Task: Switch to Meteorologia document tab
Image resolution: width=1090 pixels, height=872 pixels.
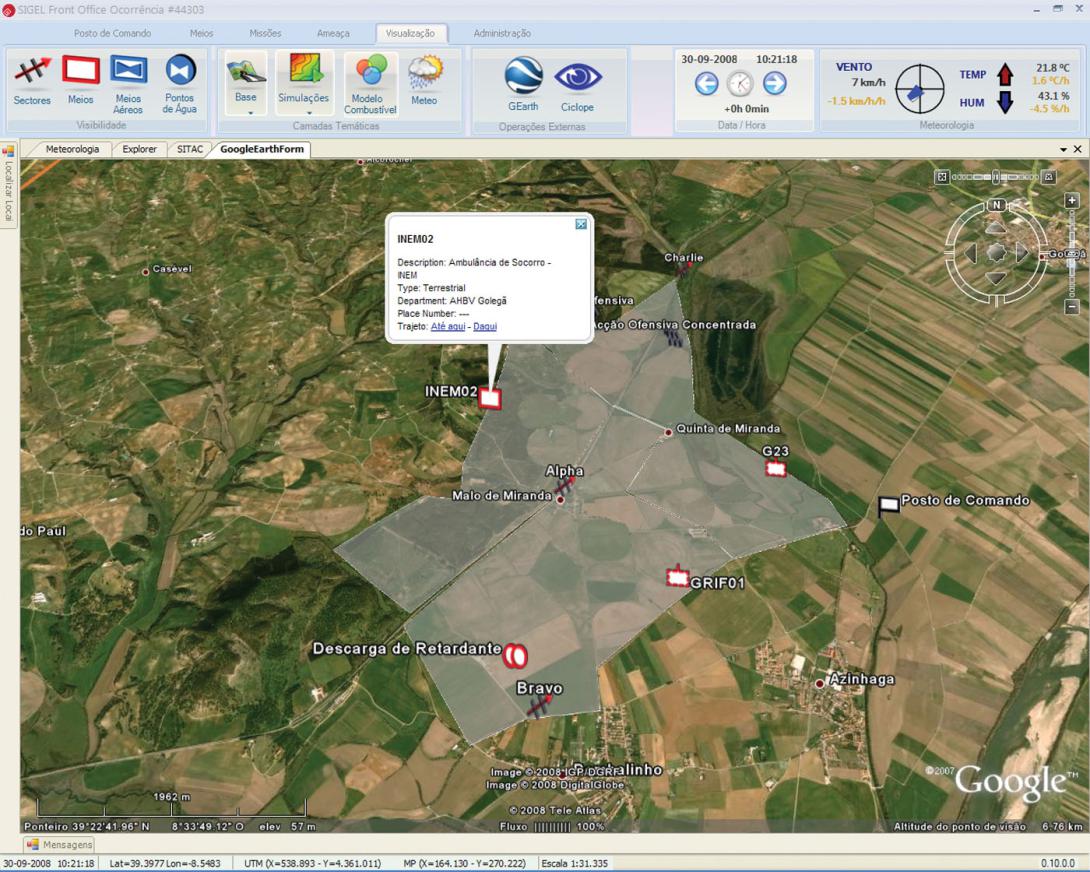Action: tap(72, 150)
